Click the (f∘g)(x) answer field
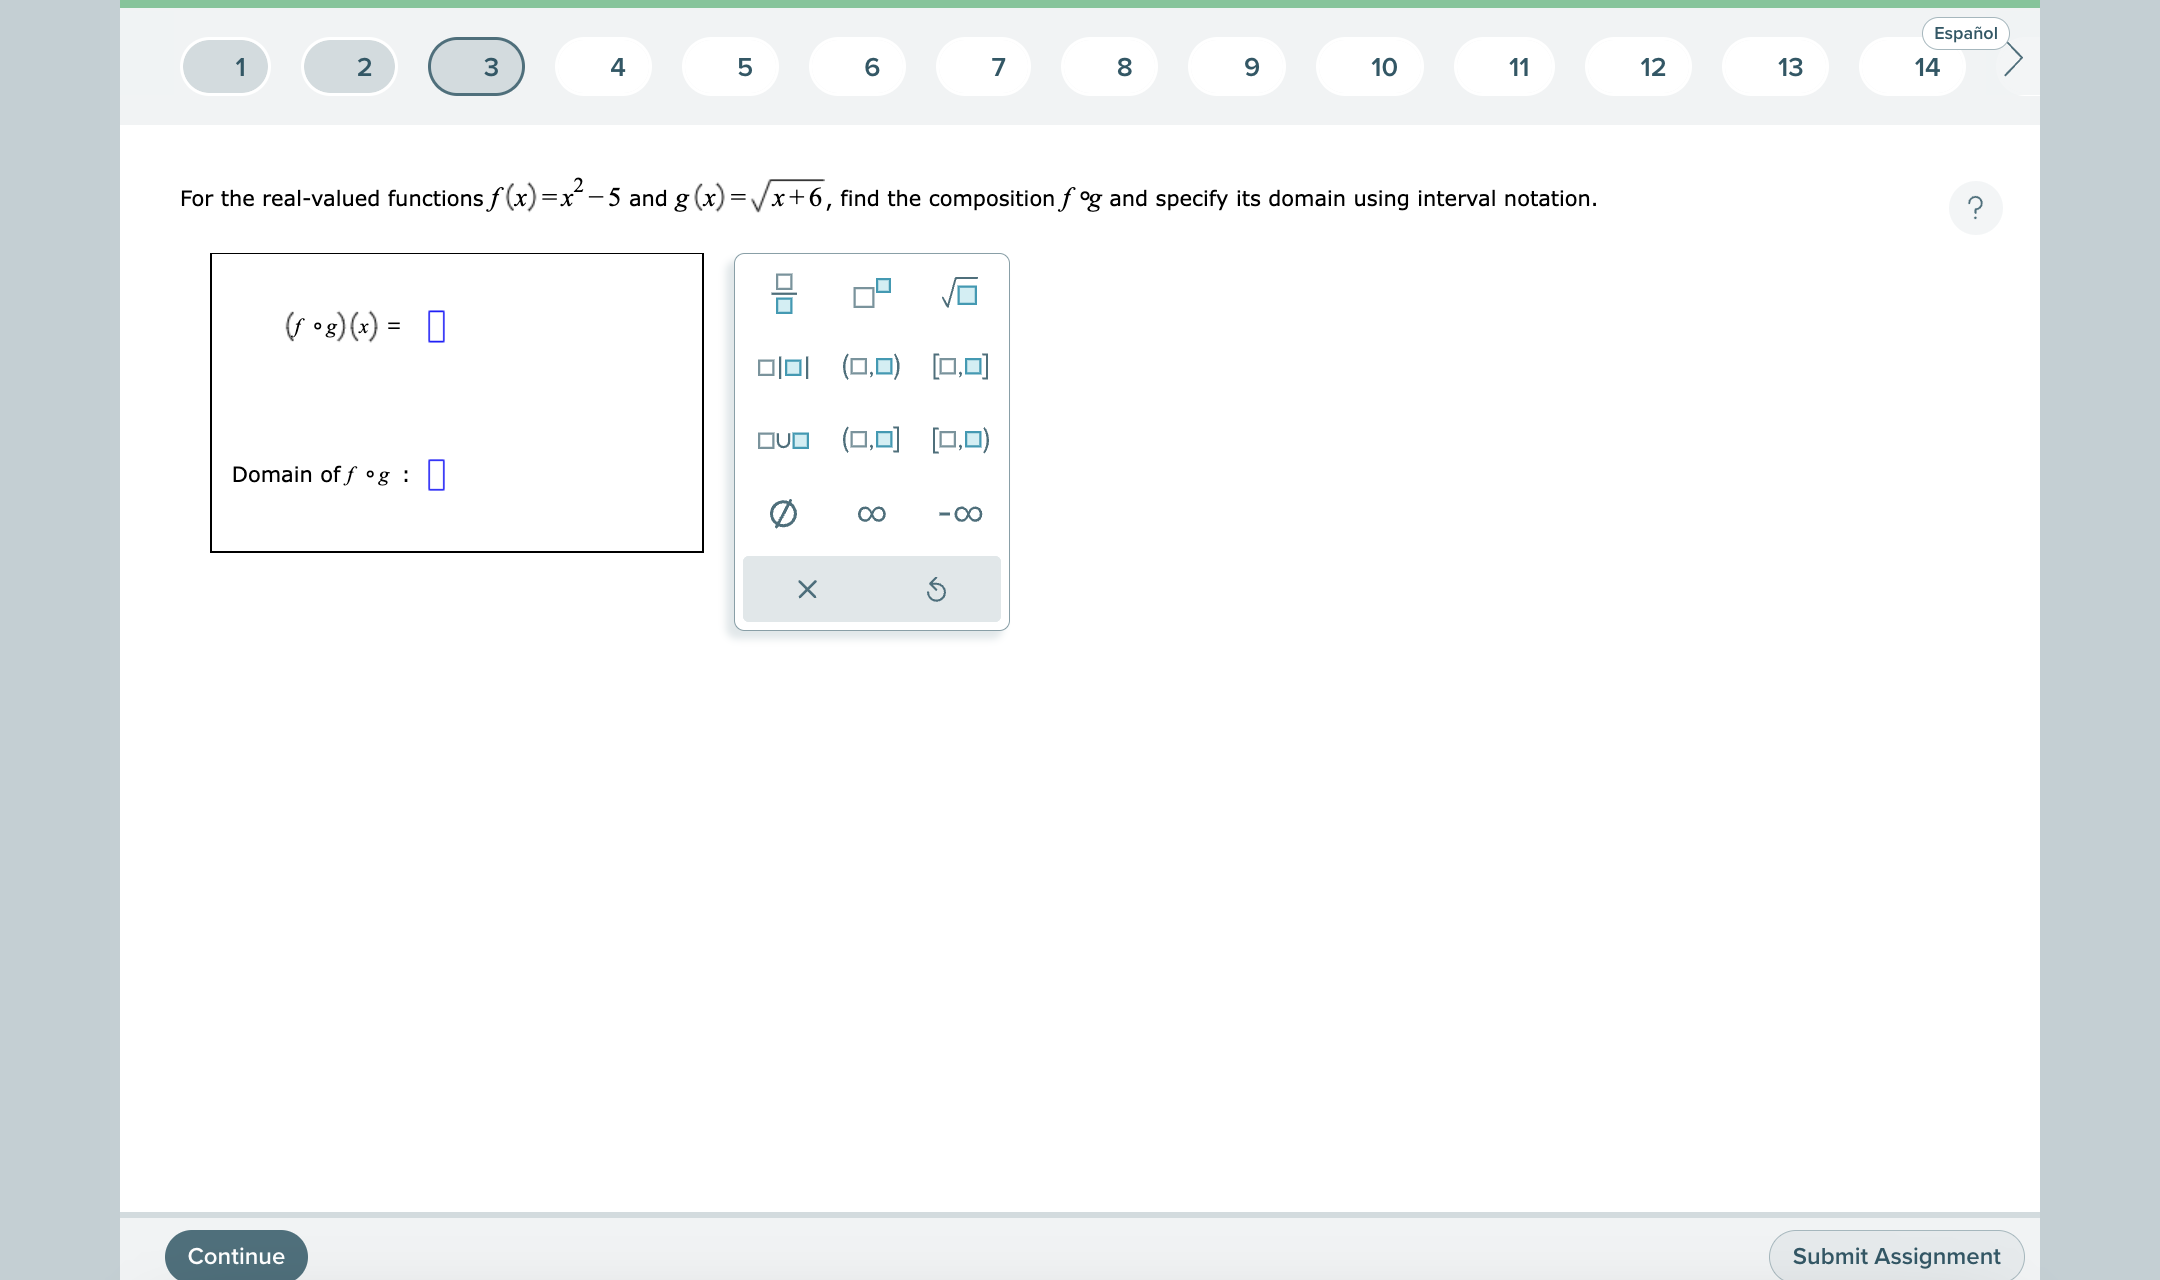This screenshot has height=1280, width=2160. [437, 325]
